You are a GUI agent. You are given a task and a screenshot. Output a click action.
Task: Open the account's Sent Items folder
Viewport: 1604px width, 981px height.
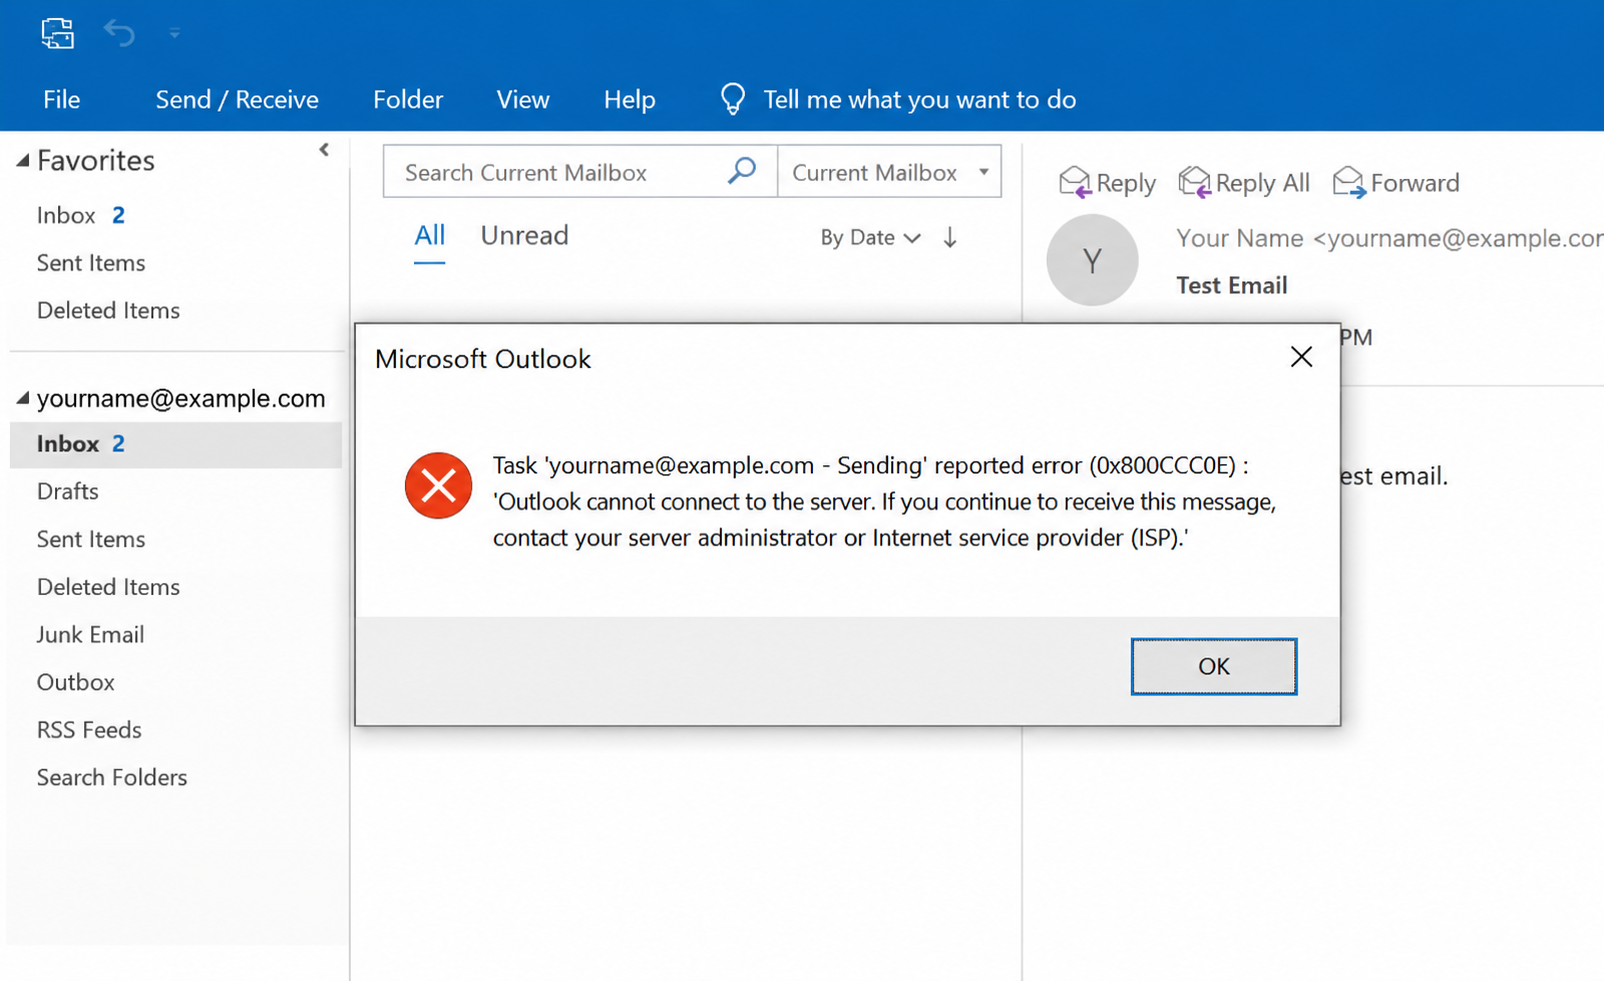coord(91,539)
